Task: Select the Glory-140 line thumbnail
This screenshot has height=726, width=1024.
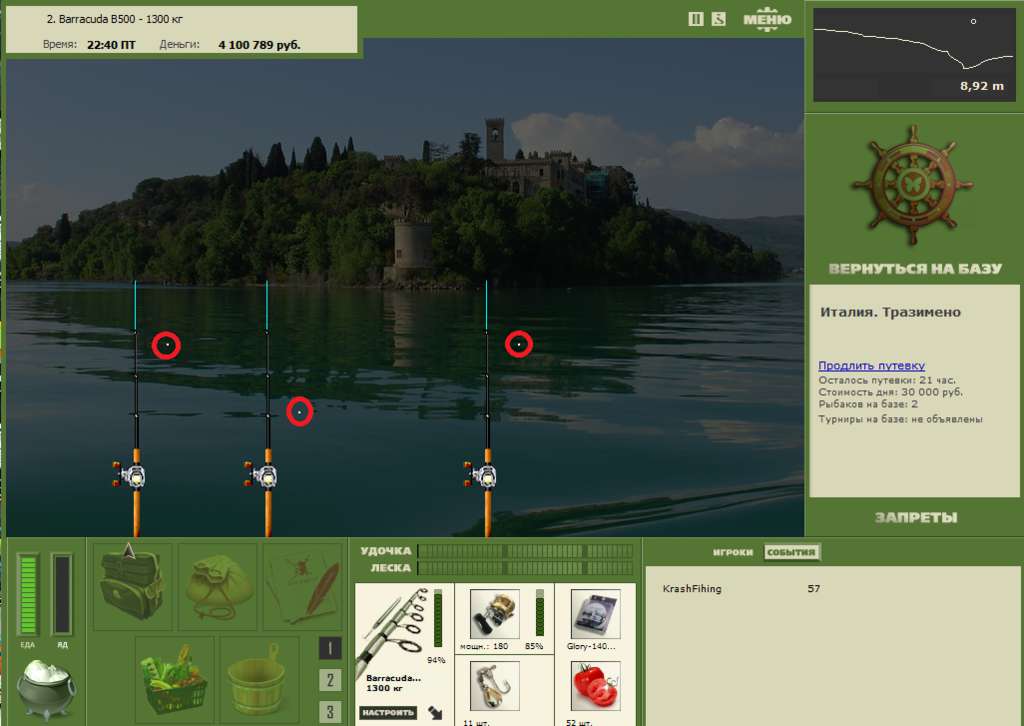Action: click(x=595, y=614)
